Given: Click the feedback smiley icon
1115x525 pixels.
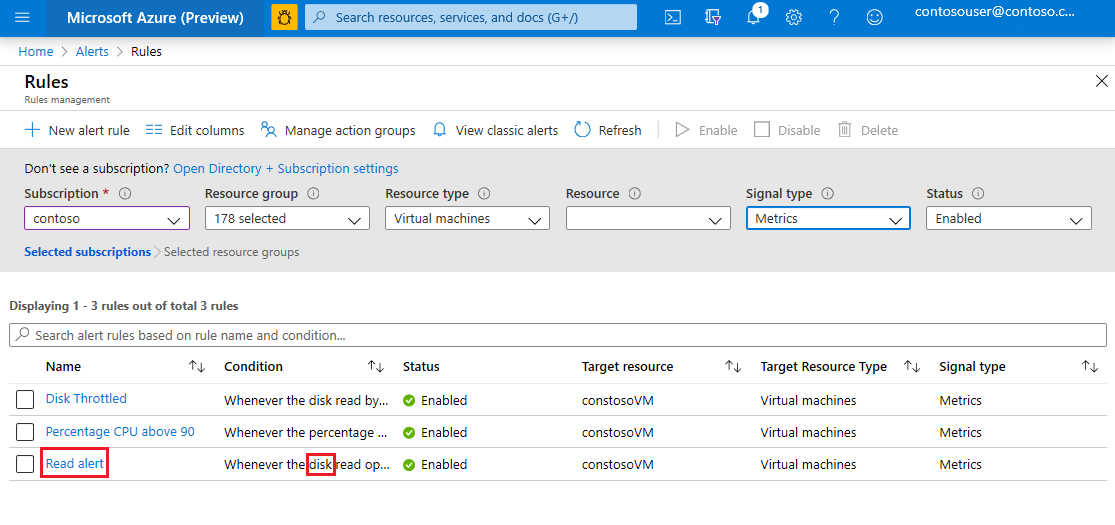Looking at the screenshot, I should tap(875, 18).
